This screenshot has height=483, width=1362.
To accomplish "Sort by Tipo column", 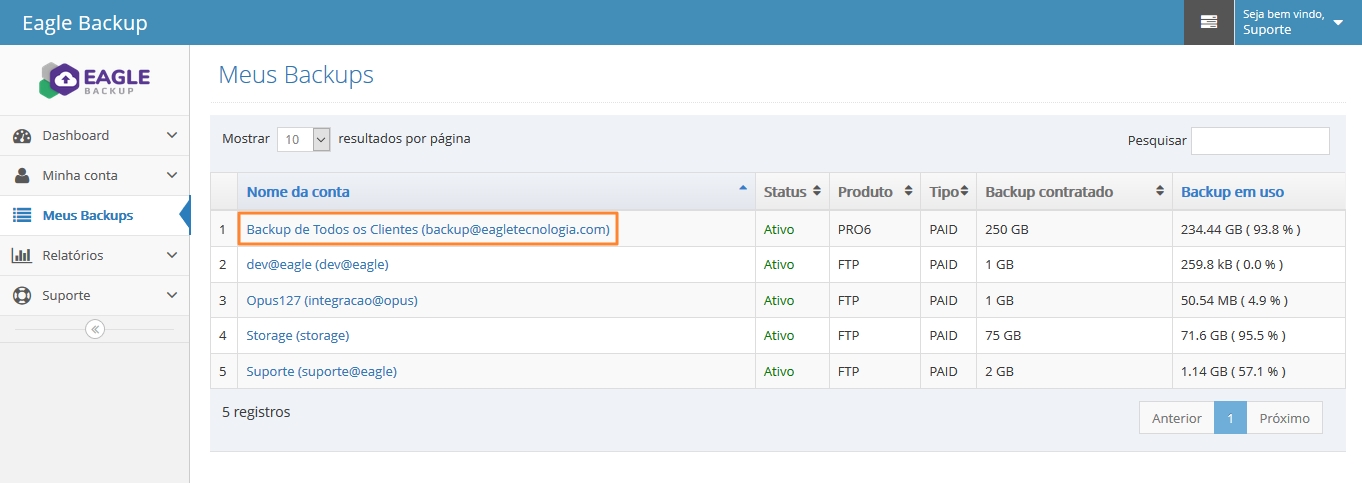I will (x=949, y=192).
